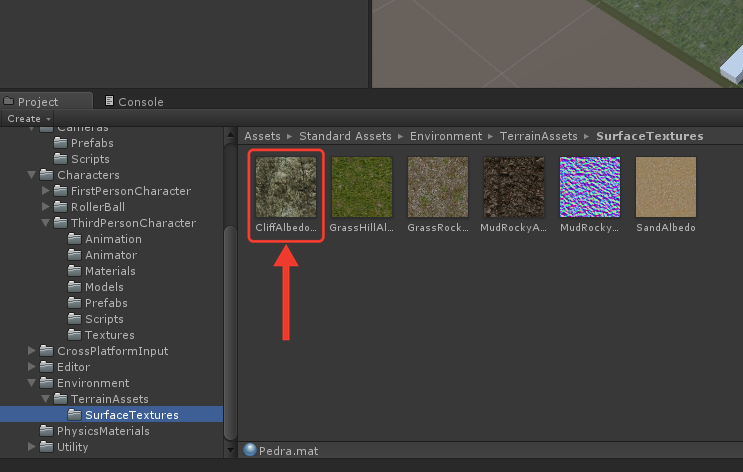The height and width of the screenshot is (472, 743).
Task: Select the purple MudRocky normal map thumbnail
Action: [590, 187]
